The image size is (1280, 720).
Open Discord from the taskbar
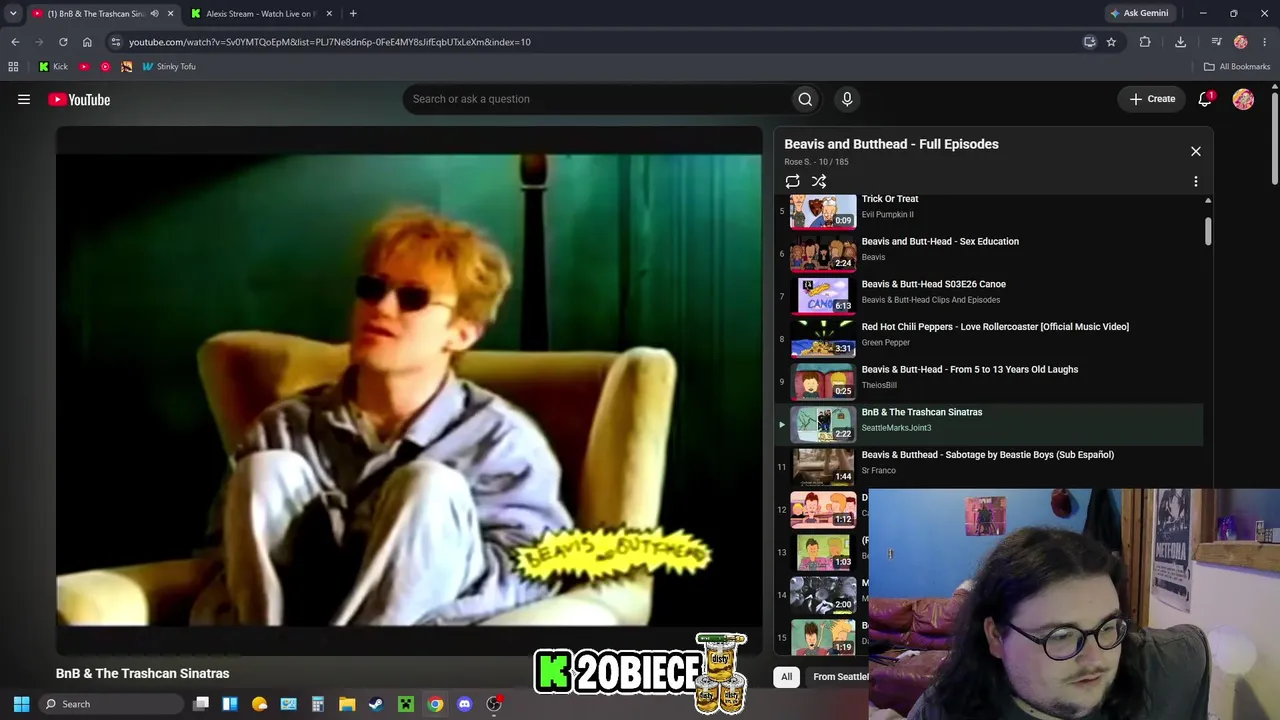[x=464, y=704]
